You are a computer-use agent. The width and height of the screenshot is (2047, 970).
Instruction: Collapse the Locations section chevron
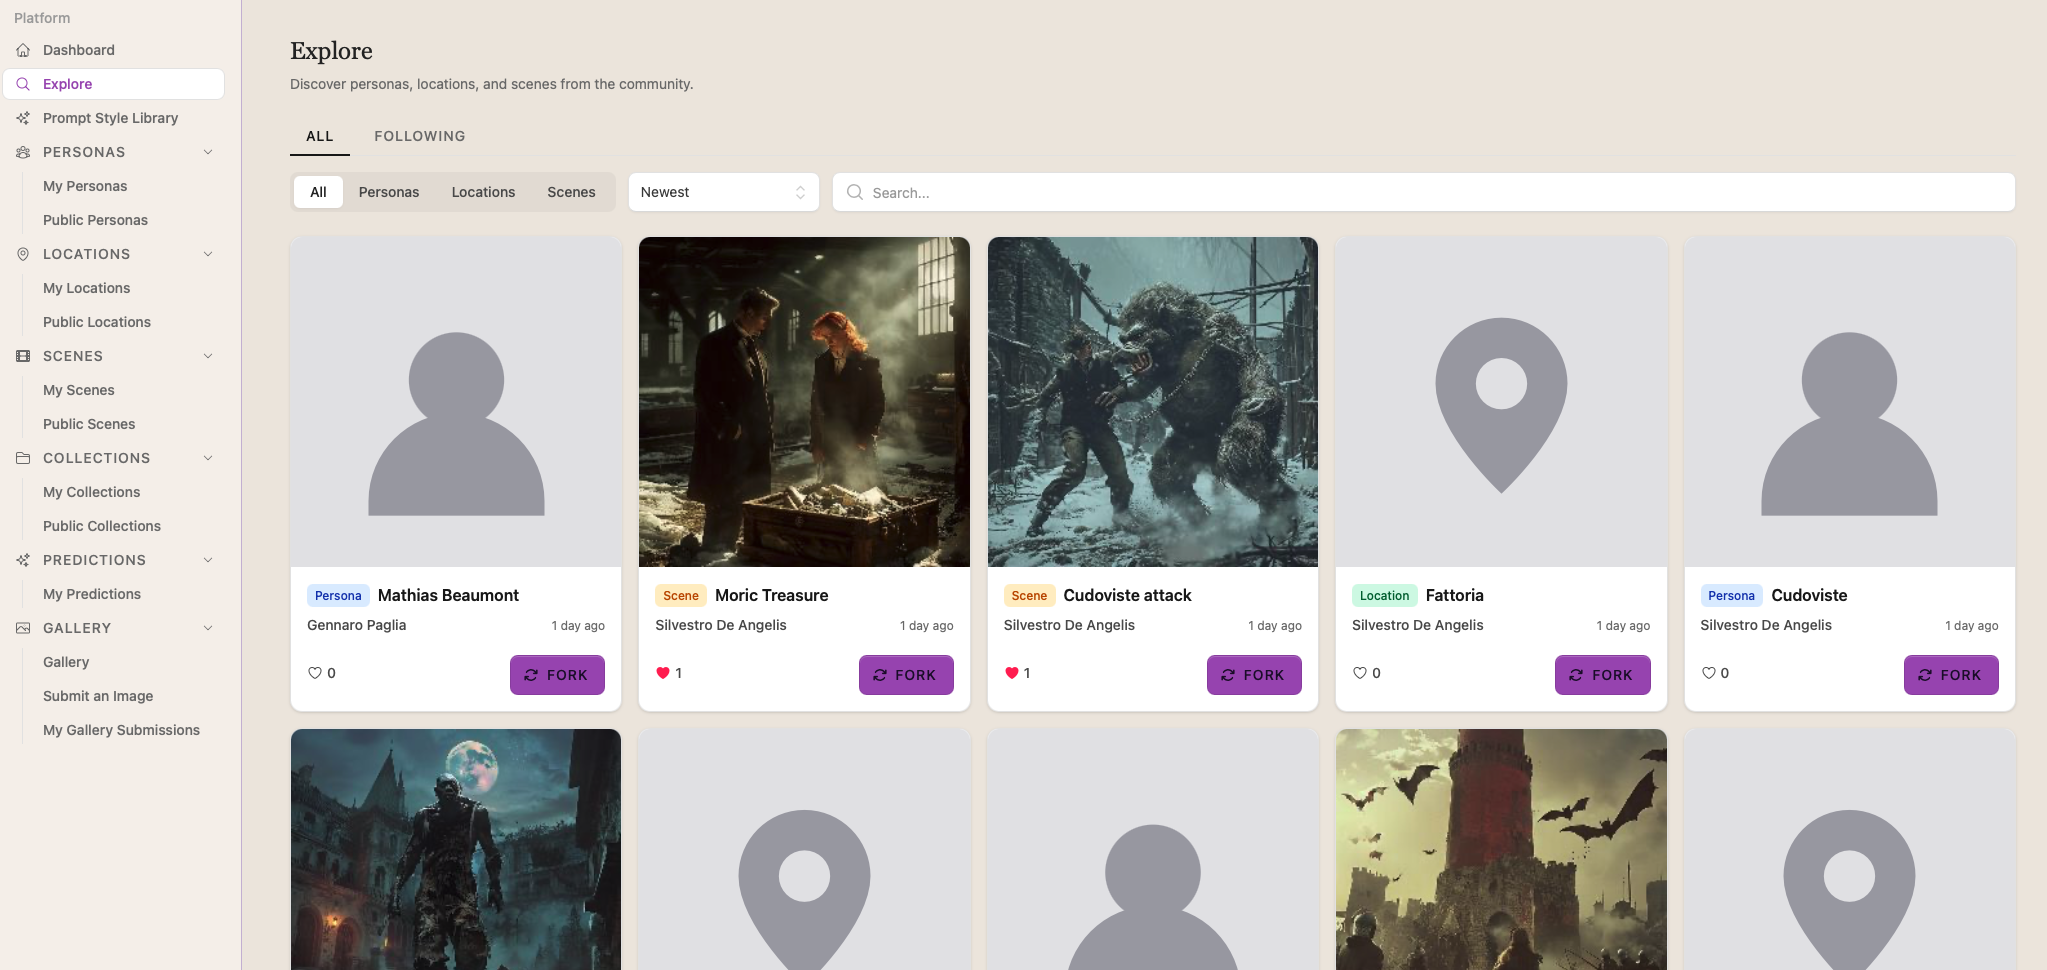(208, 254)
